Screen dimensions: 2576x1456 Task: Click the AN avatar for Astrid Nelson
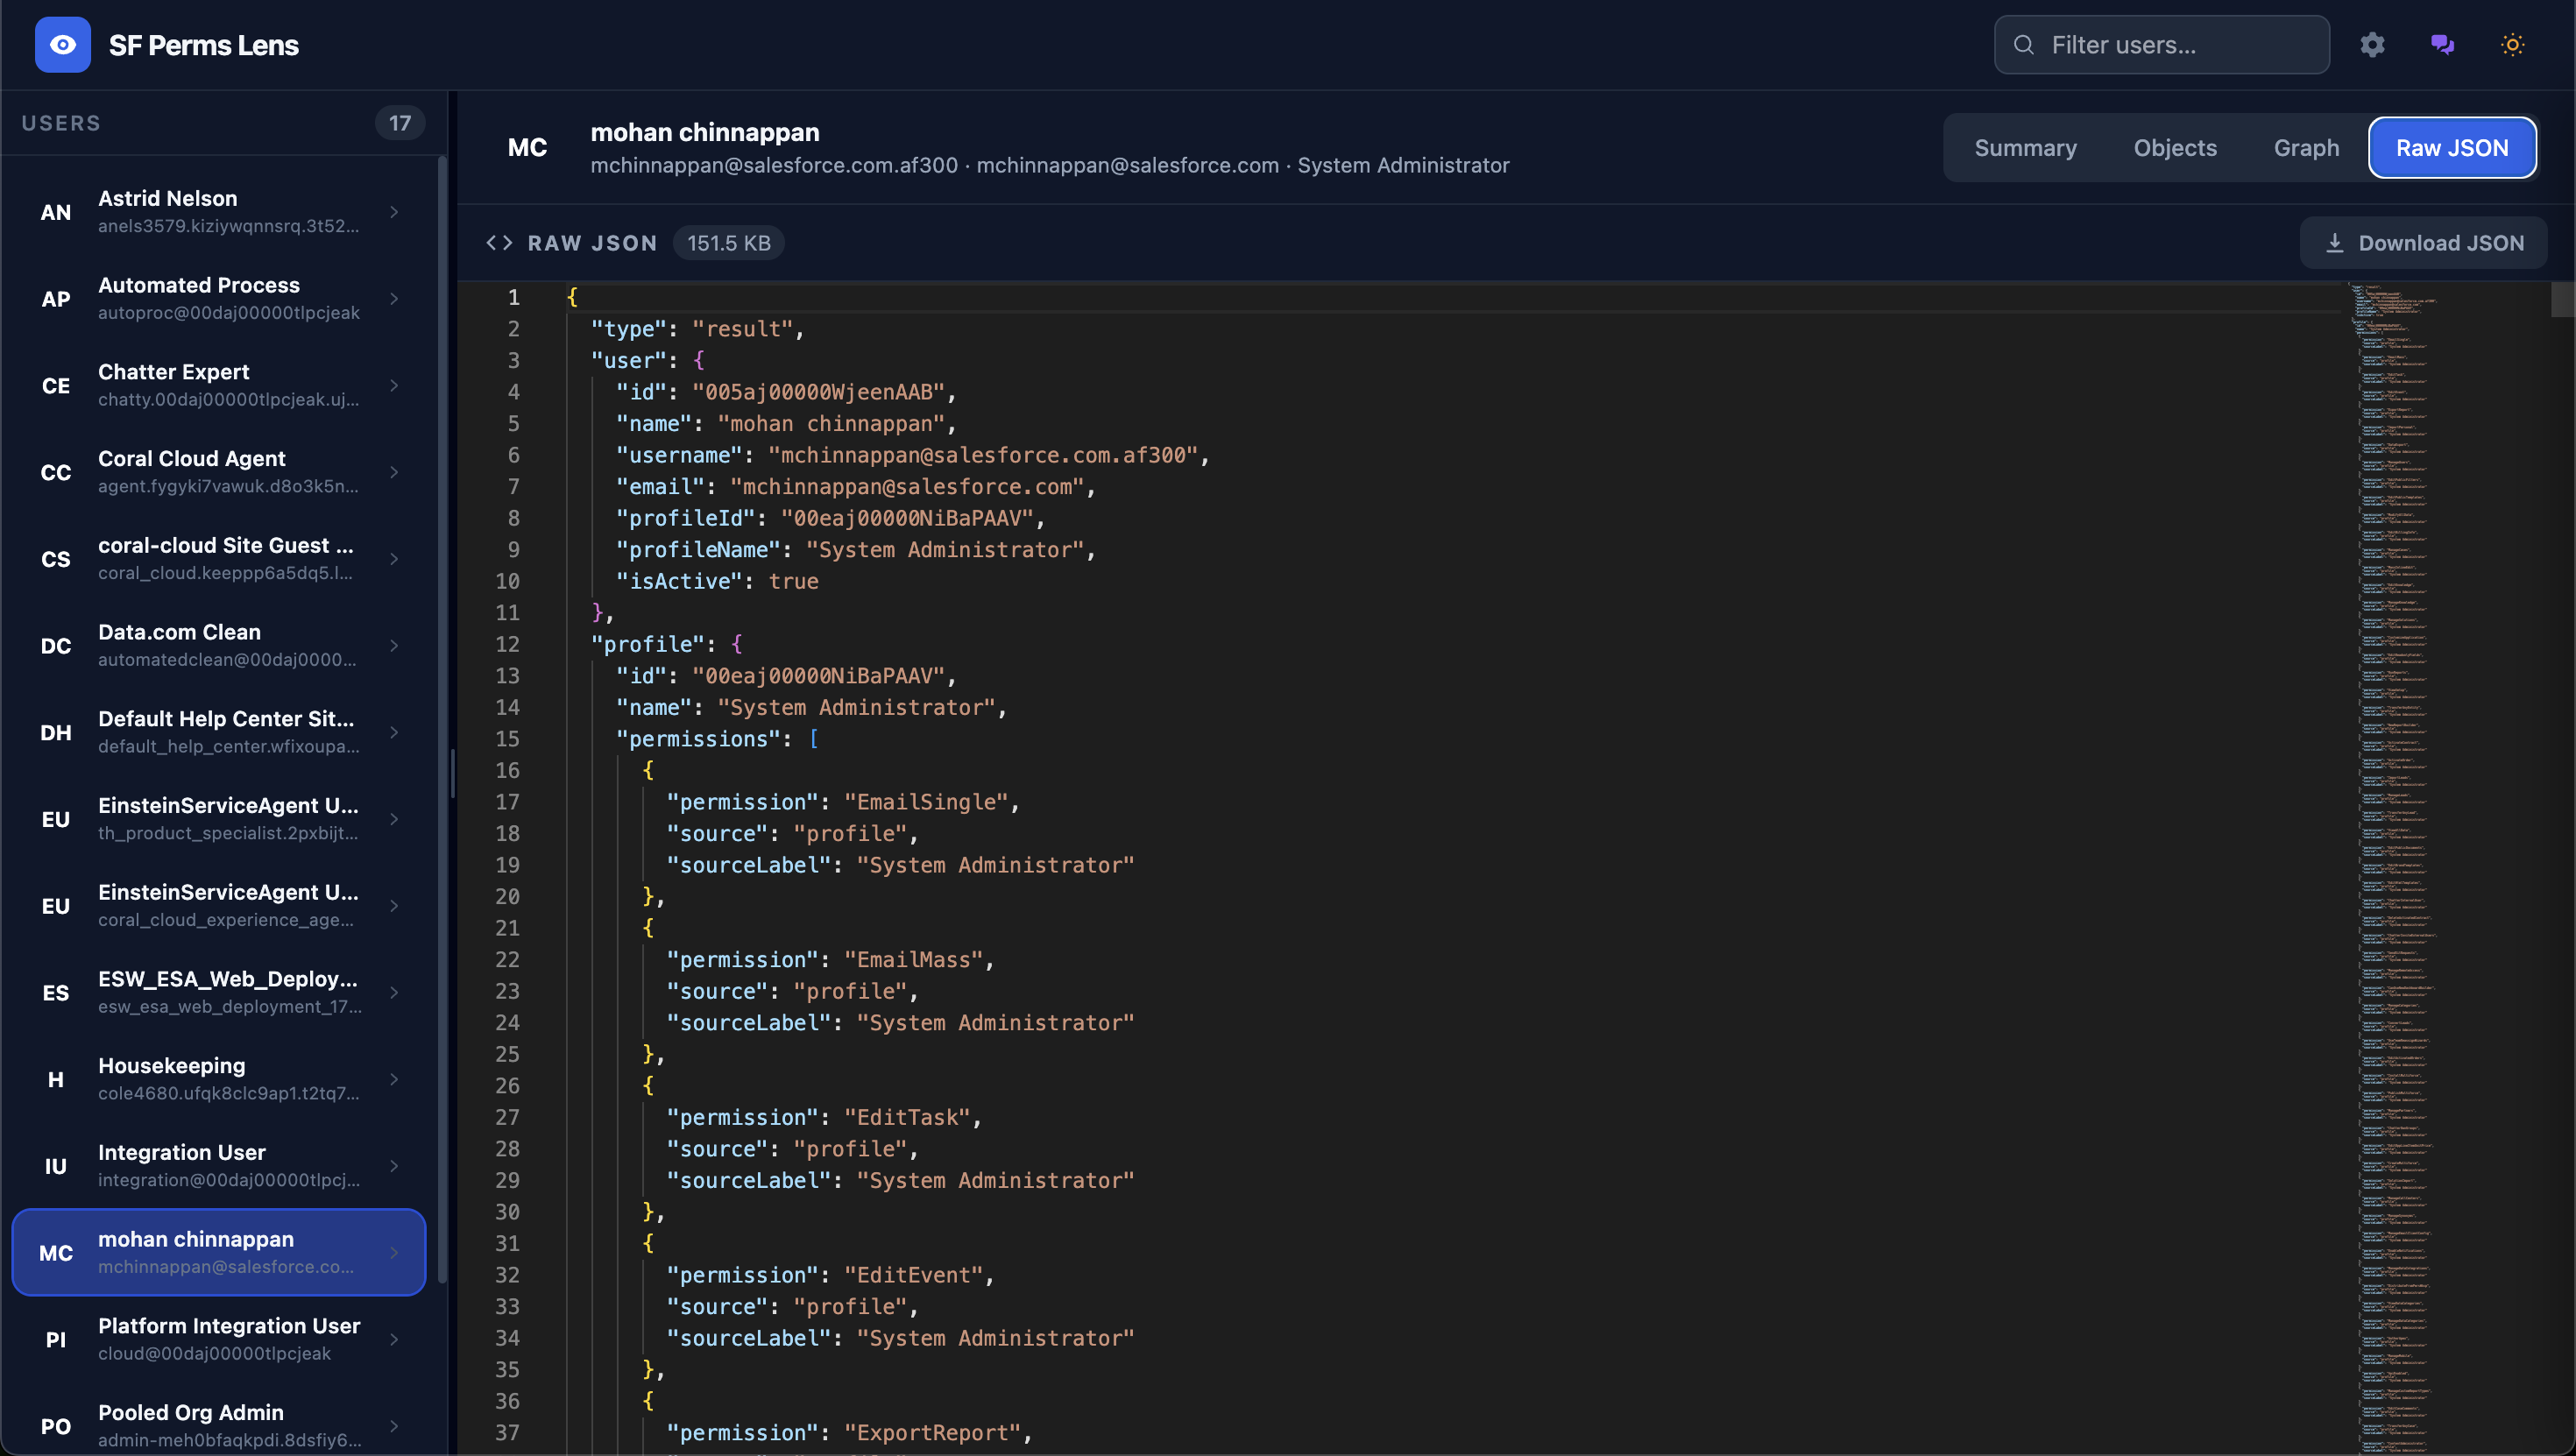[56, 212]
